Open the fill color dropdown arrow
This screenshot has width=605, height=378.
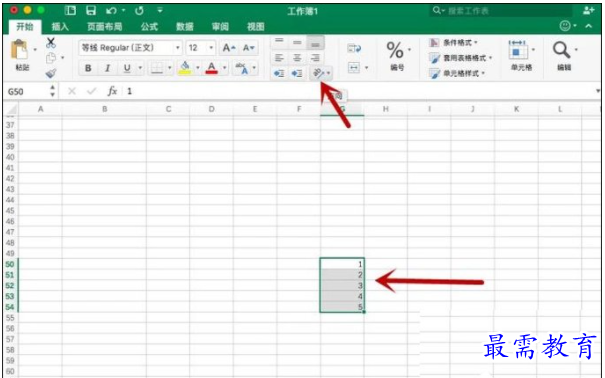coord(198,68)
